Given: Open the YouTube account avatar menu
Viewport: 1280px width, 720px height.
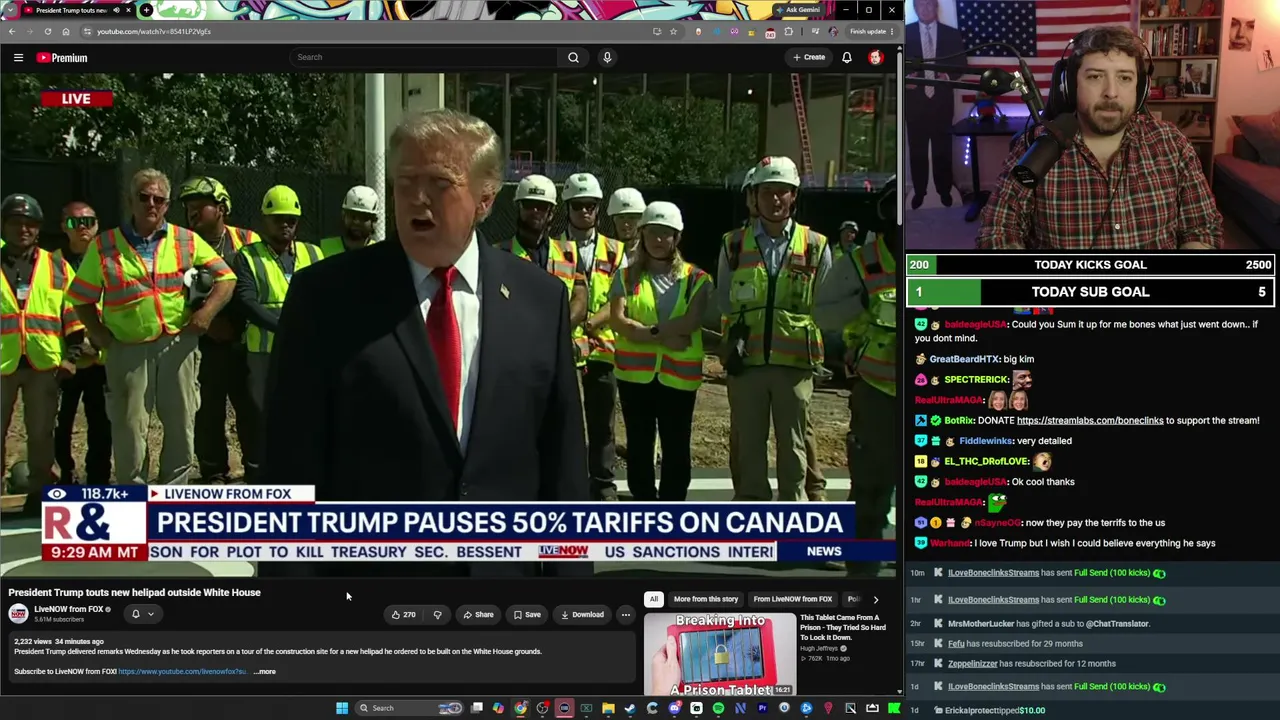Looking at the screenshot, I should [x=876, y=57].
